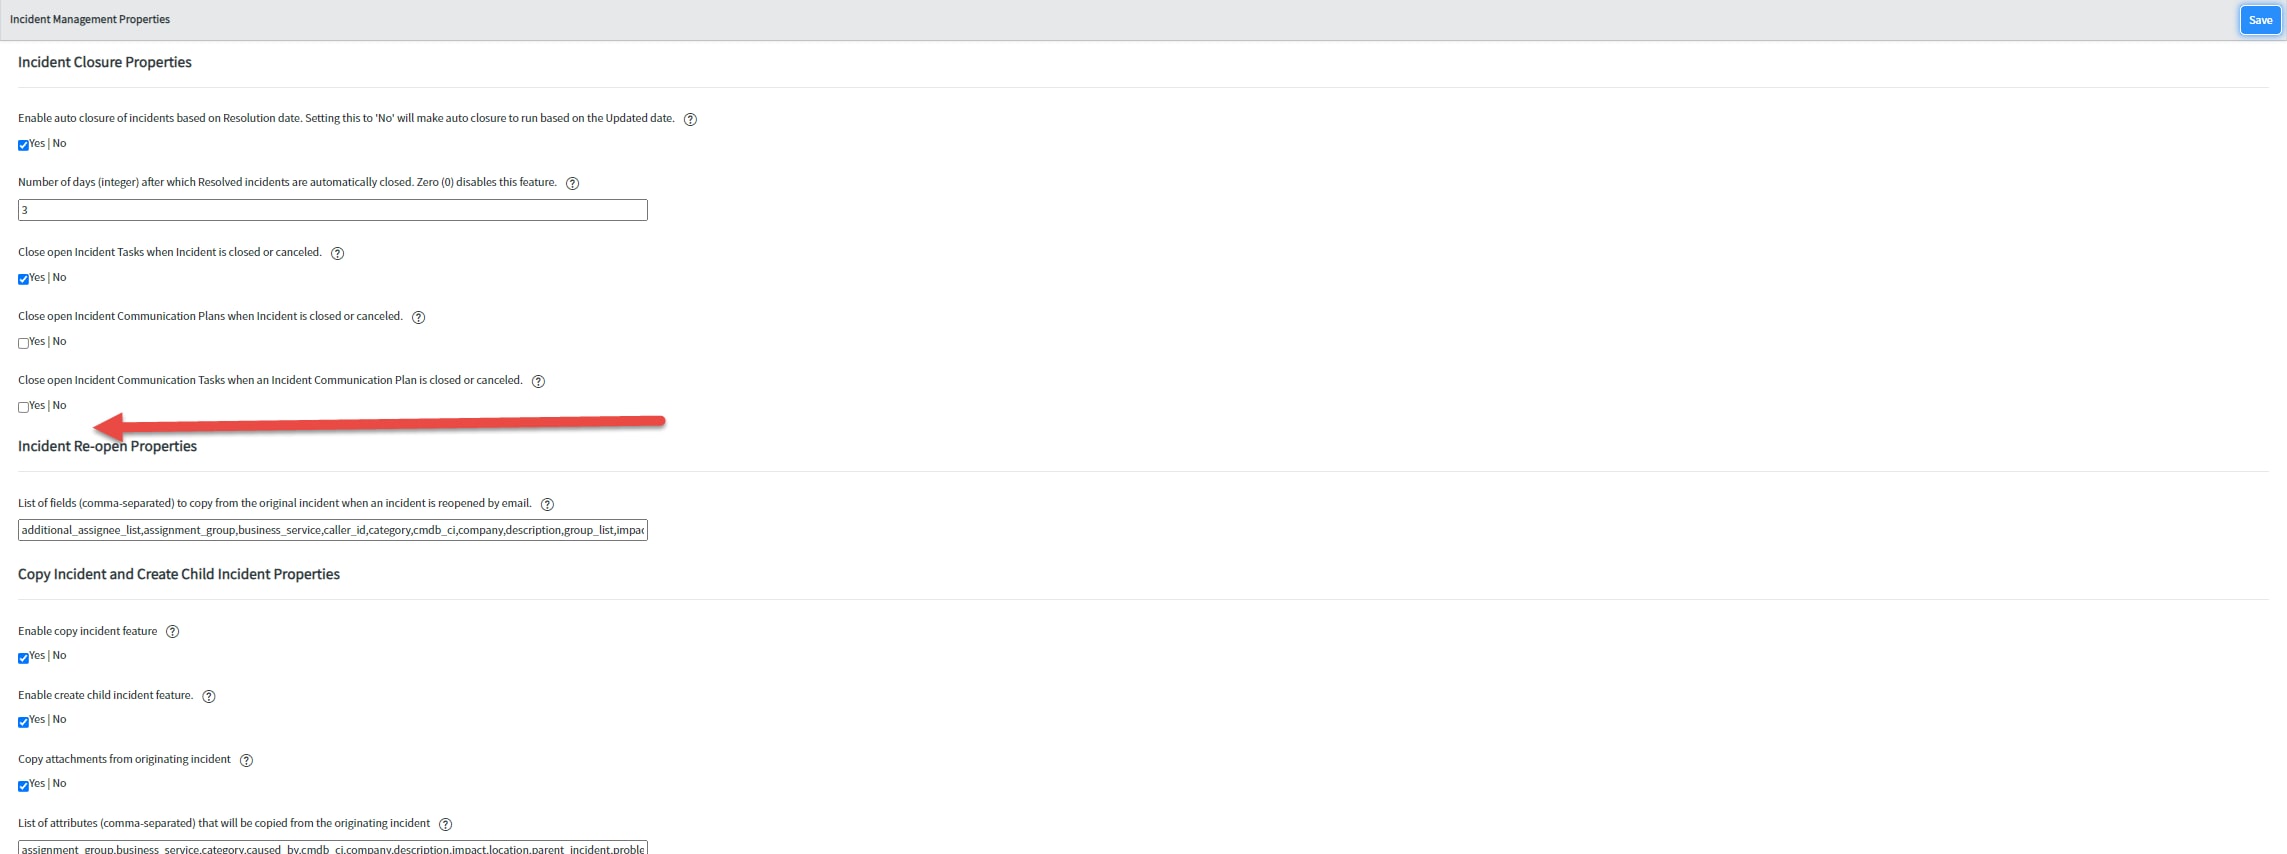The width and height of the screenshot is (2287, 854).
Task: Uncheck Copy attachments from originating incident
Action: (x=23, y=786)
